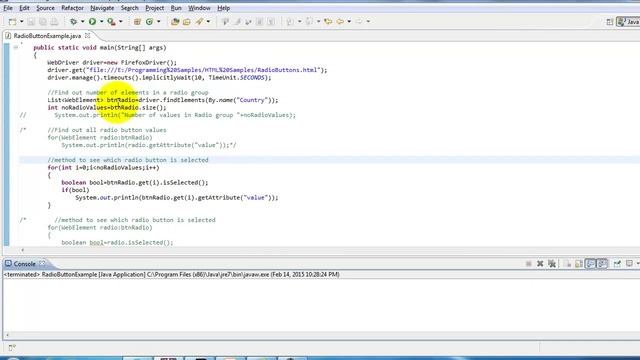Click the Save toolbar icon

click(x=31, y=22)
